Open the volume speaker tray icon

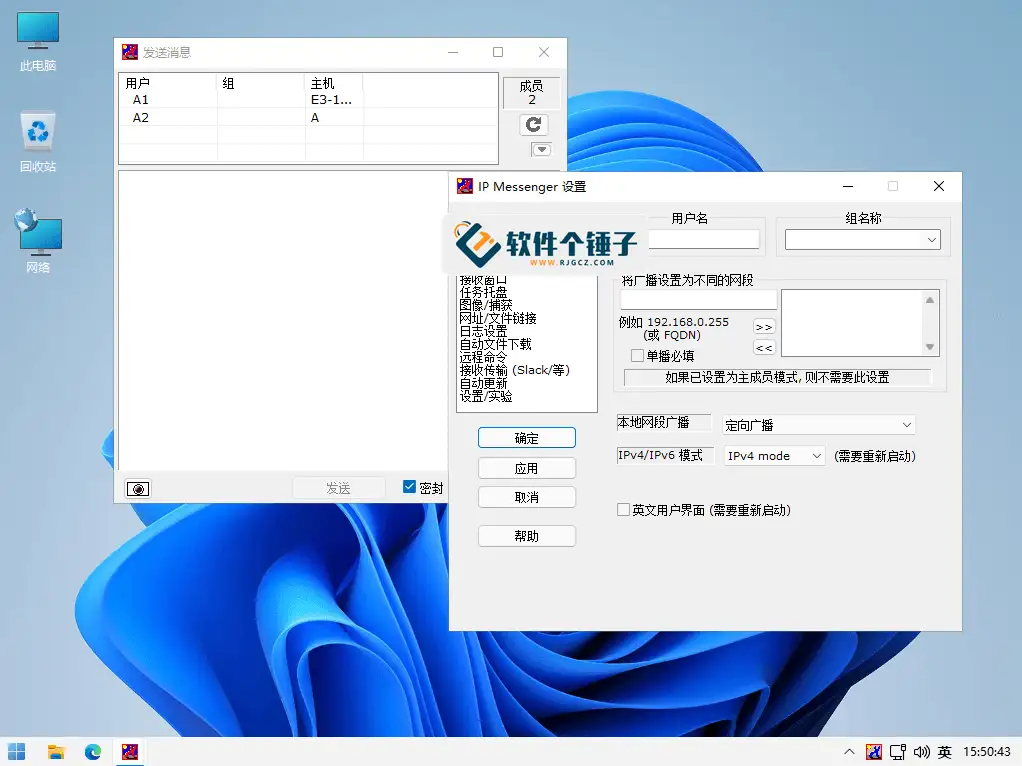pos(922,752)
